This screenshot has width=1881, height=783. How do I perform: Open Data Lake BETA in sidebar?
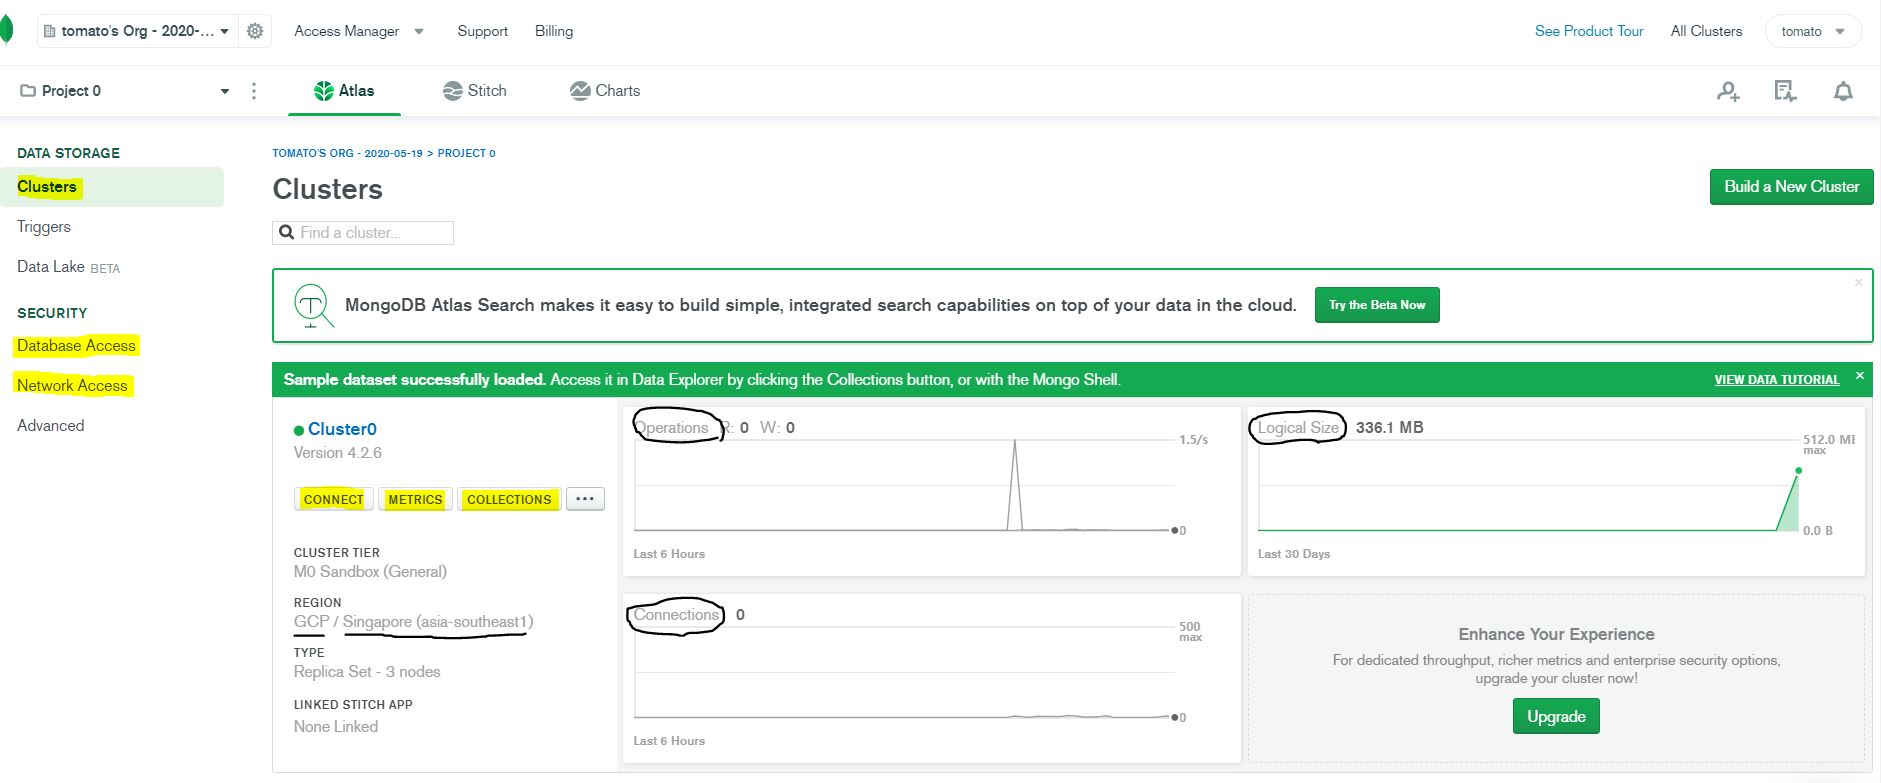pyautogui.click(x=68, y=267)
